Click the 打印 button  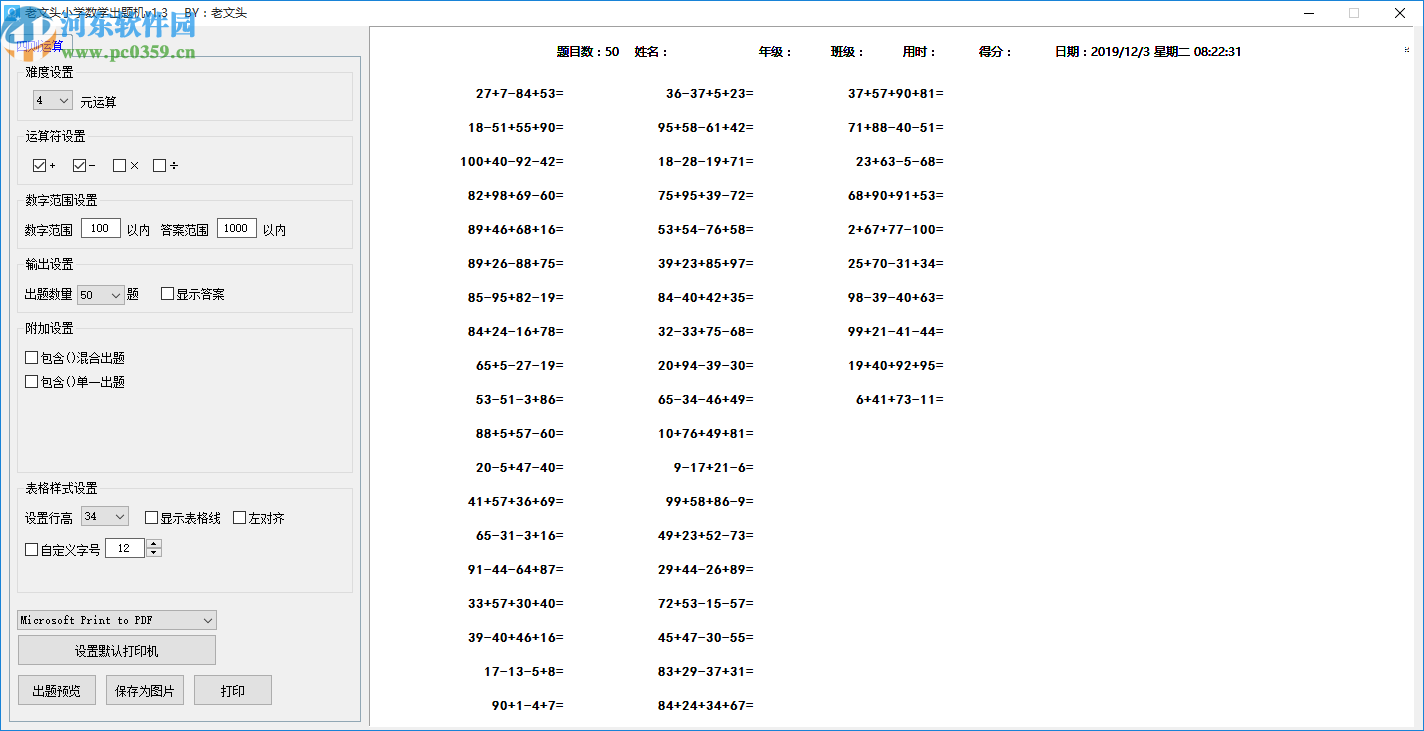point(233,691)
